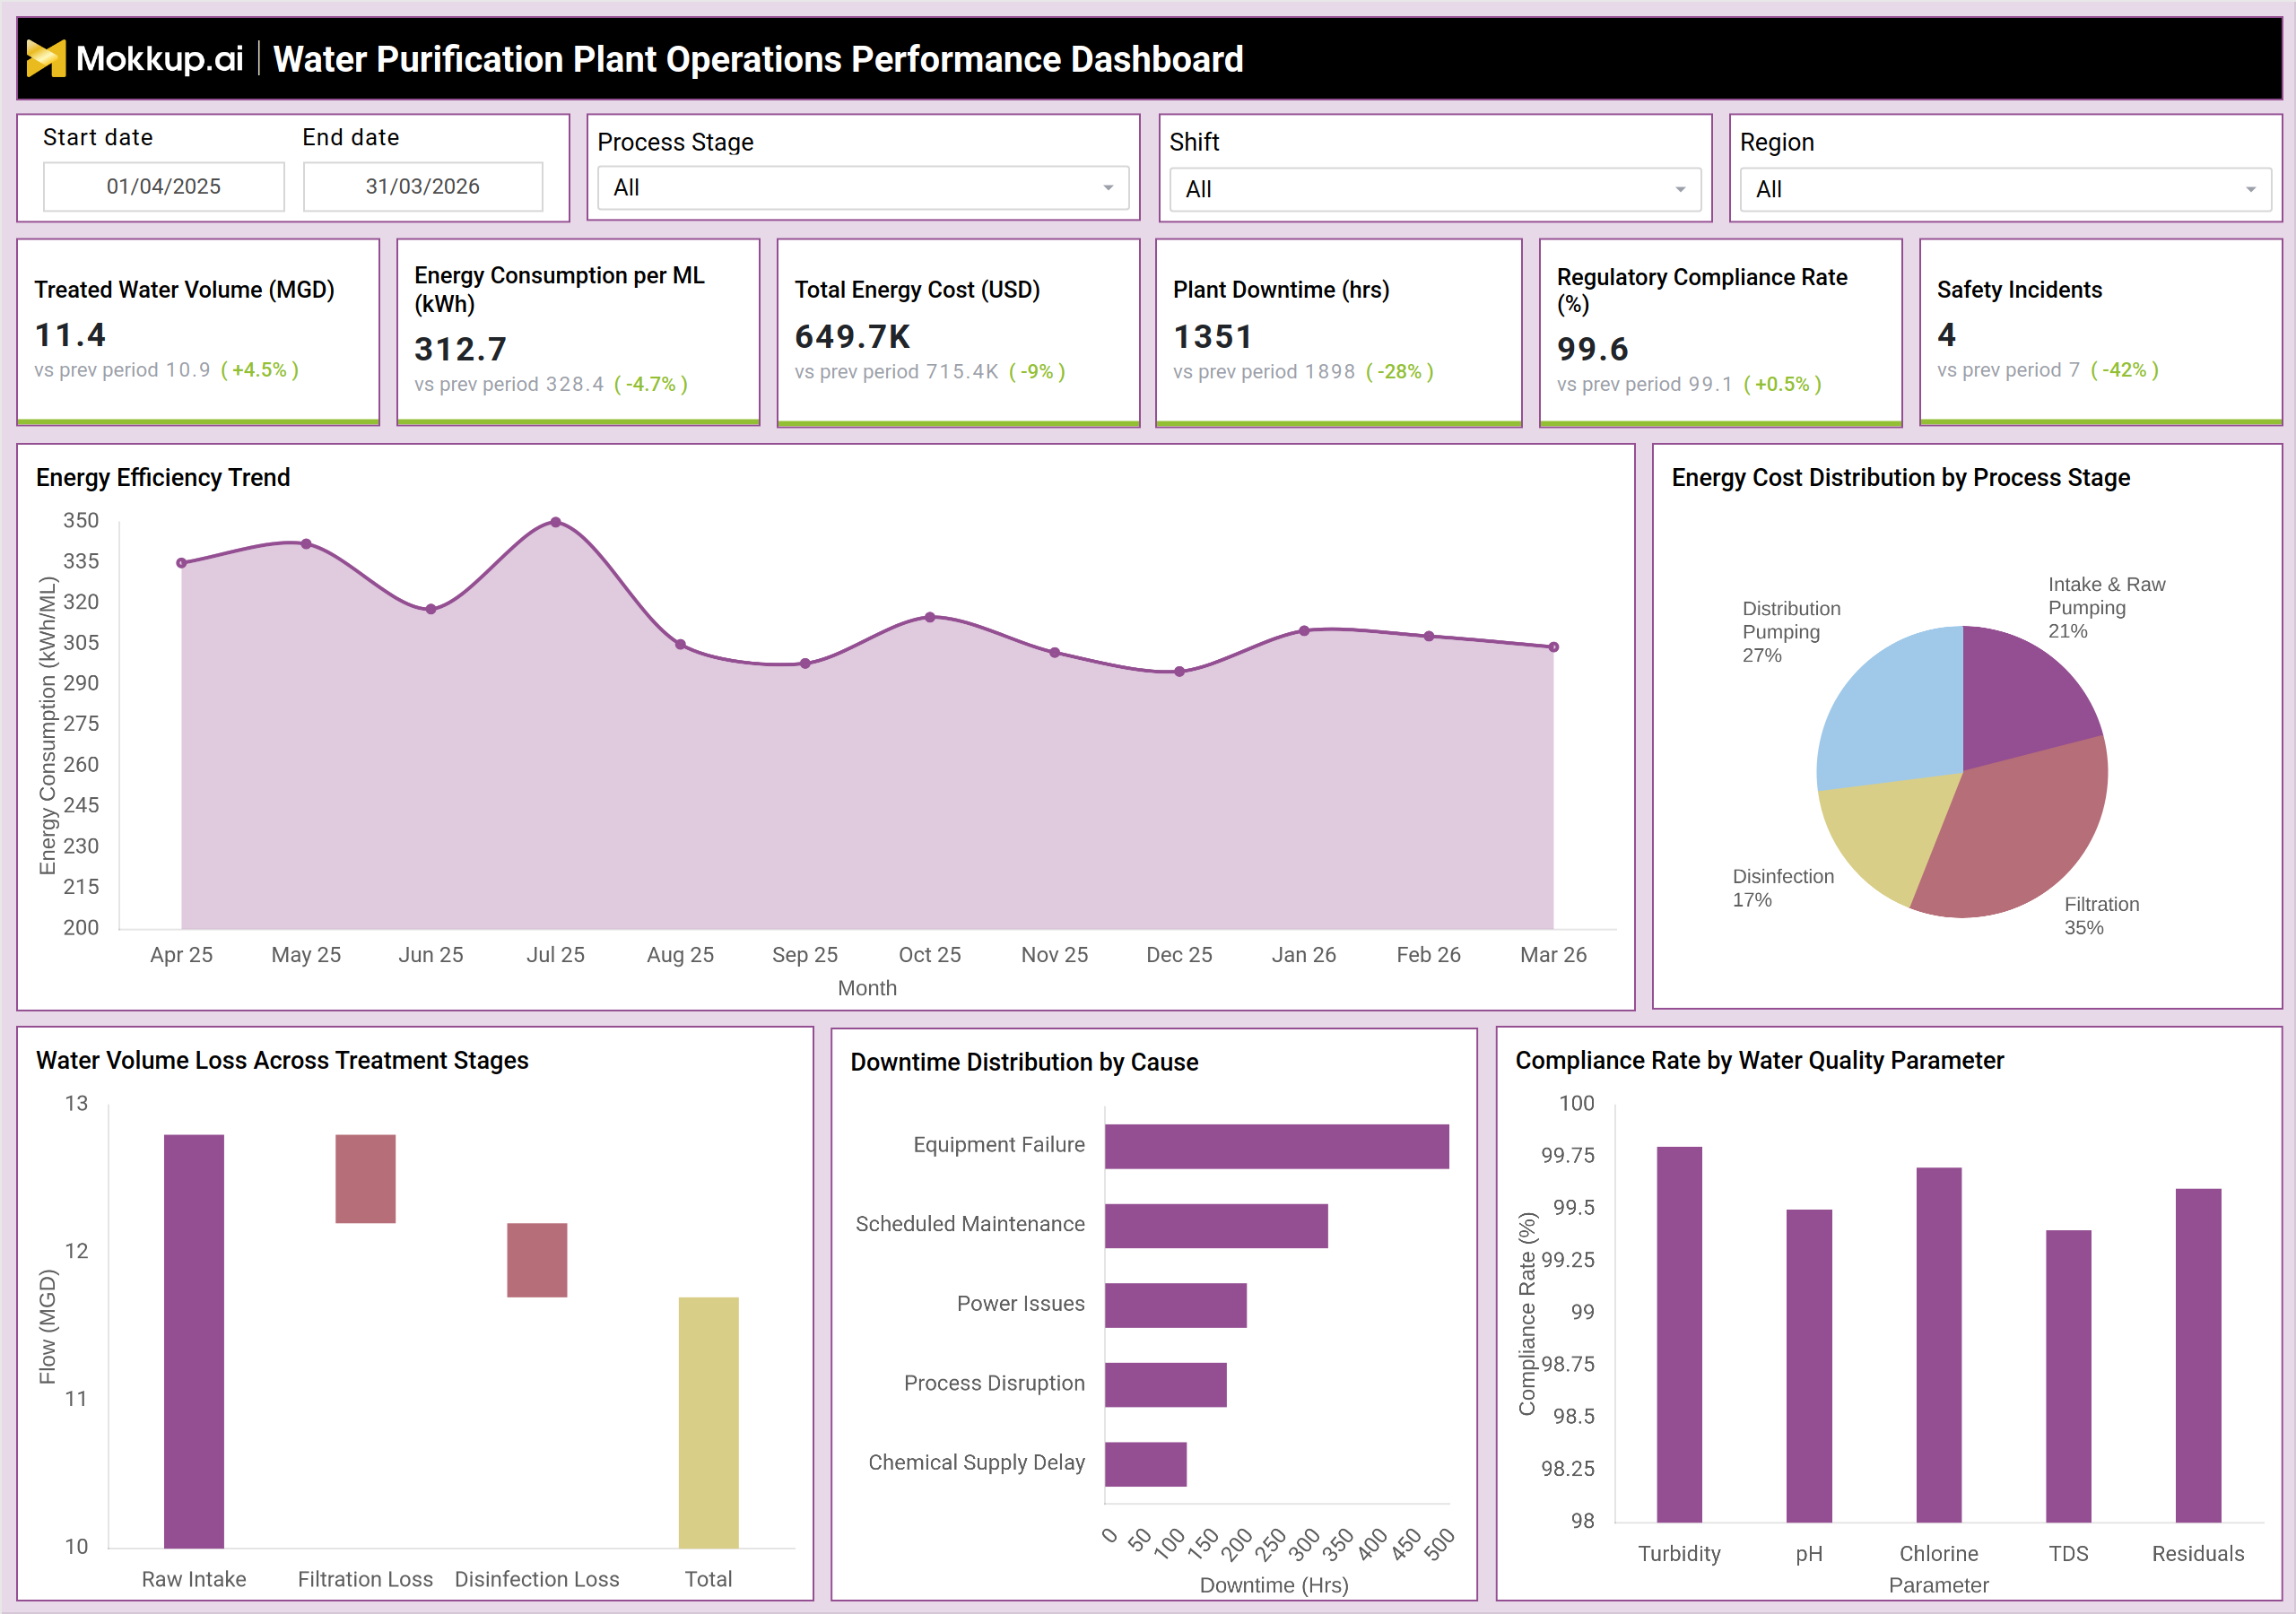Click the Regulatory Compliance Rate value 99.6
This screenshot has width=2296, height=1614.
[1593, 349]
